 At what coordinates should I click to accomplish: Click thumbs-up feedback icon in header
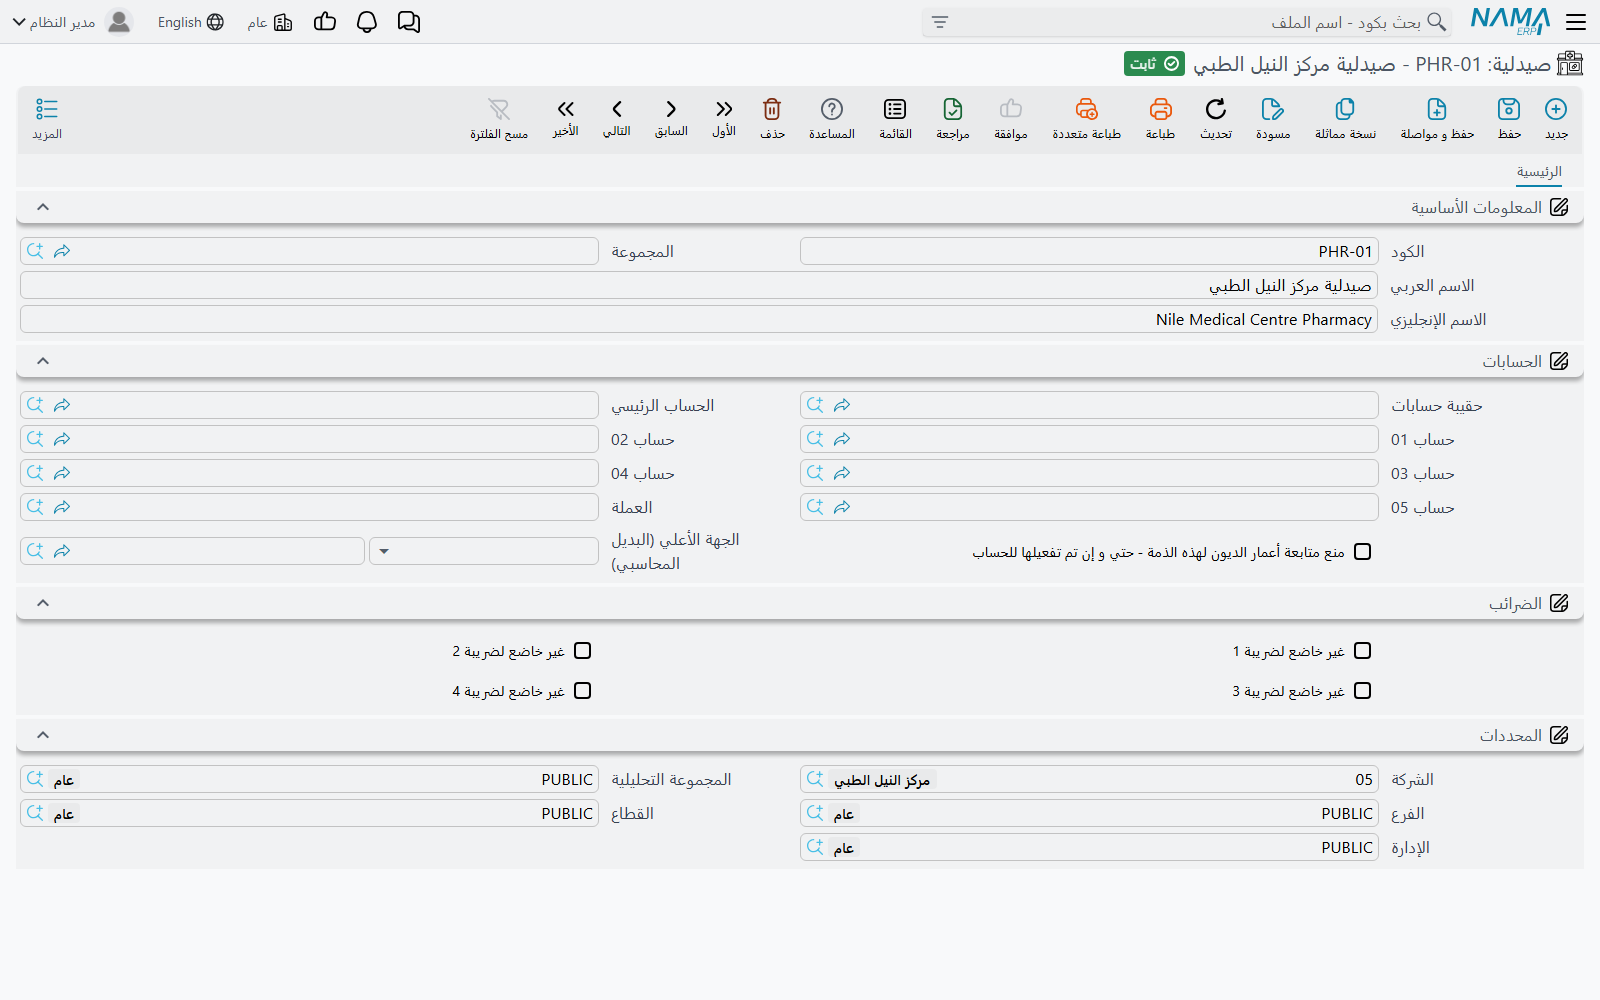point(325,22)
